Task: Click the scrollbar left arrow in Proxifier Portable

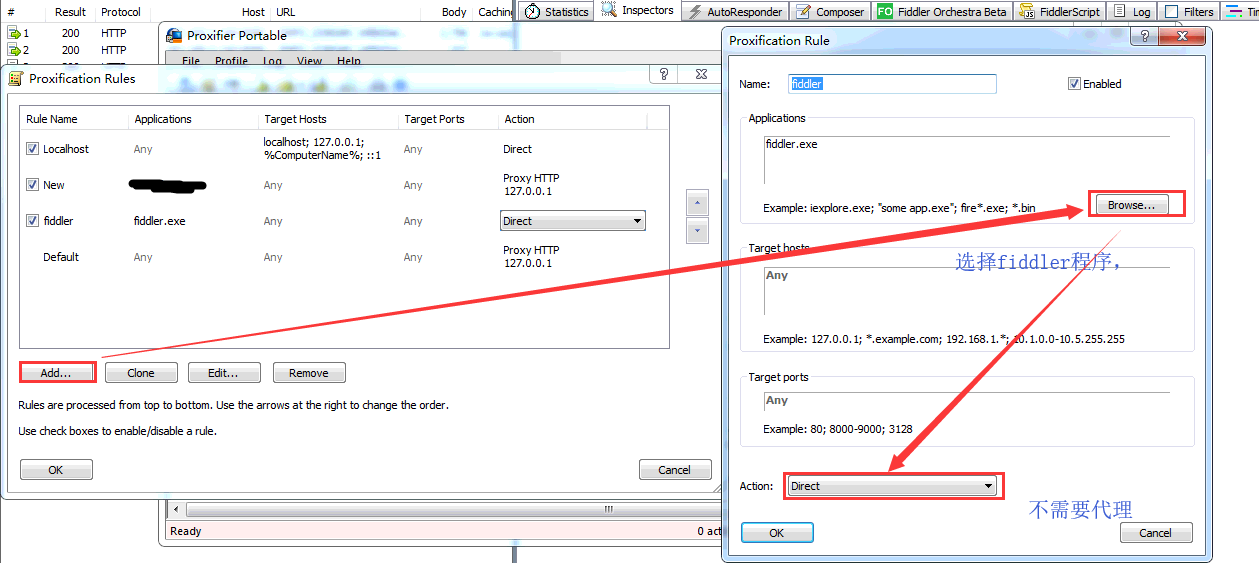Action: point(177,509)
